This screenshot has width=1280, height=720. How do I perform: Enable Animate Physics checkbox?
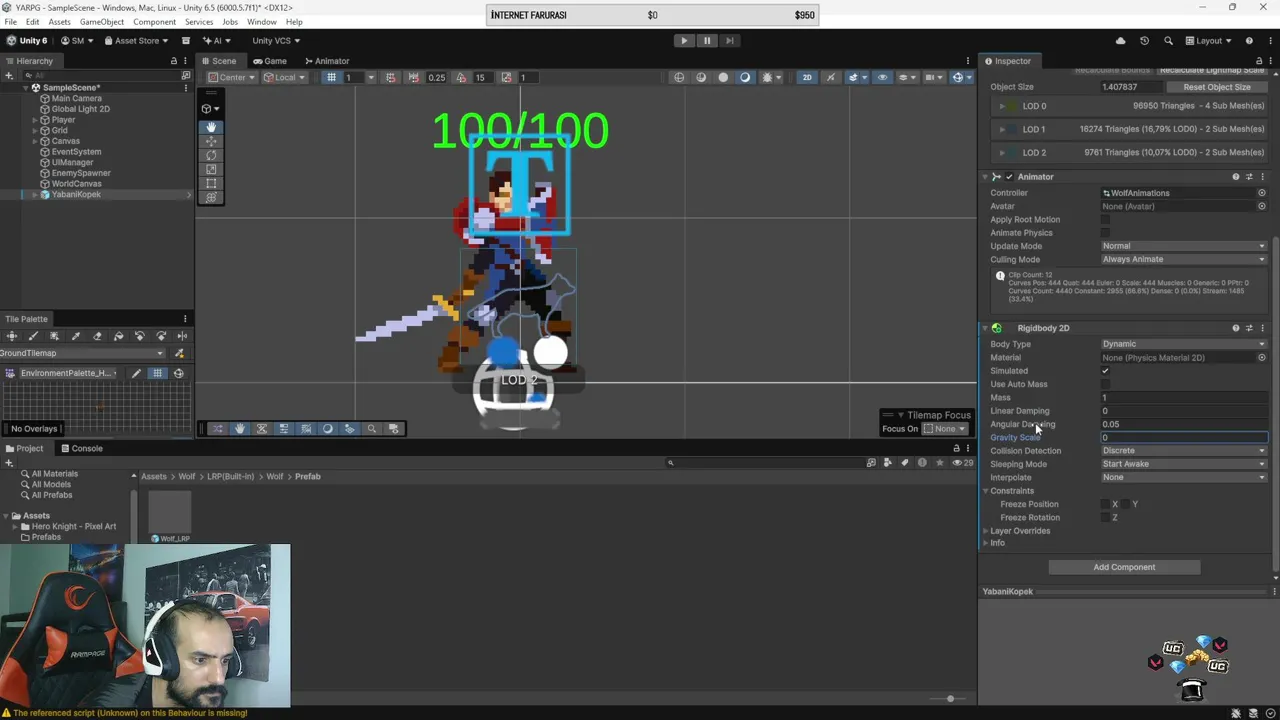pyautogui.click(x=1105, y=233)
